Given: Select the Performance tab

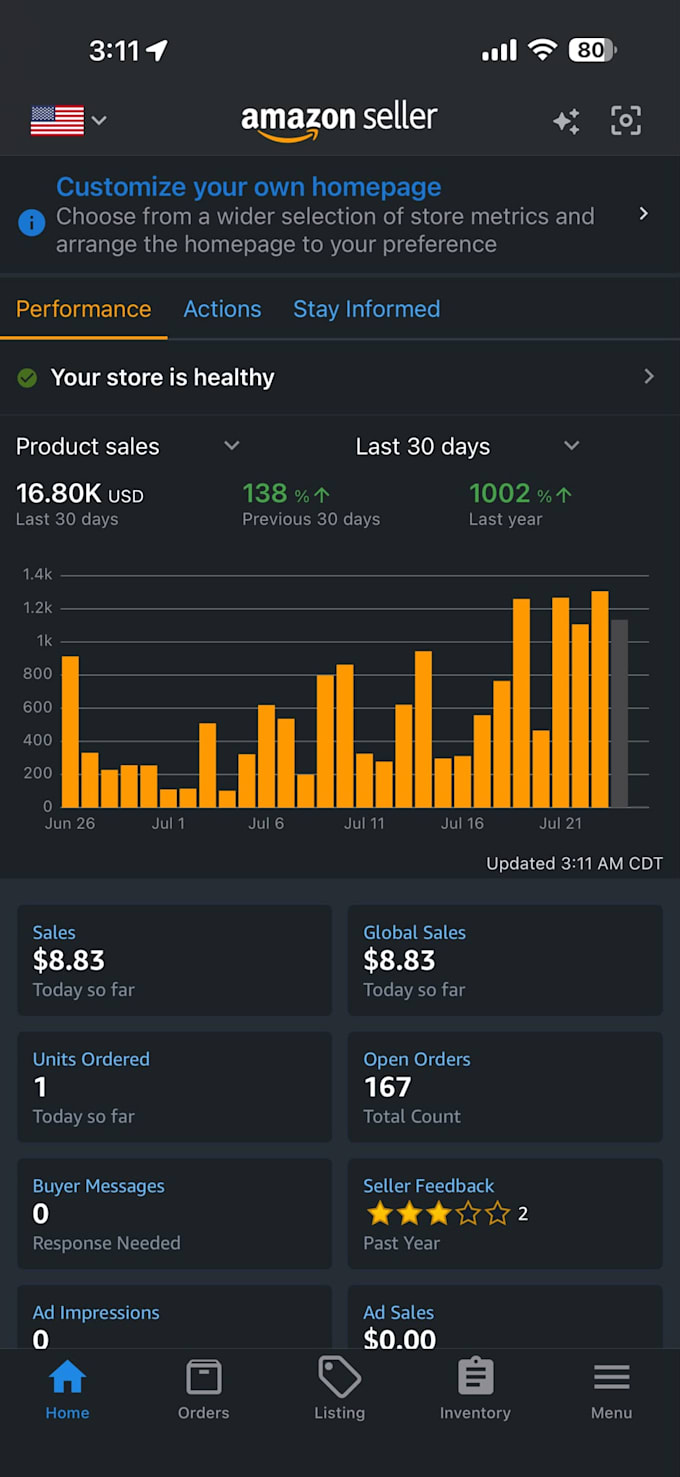Looking at the screenshot, I should (x=84, y=309).
